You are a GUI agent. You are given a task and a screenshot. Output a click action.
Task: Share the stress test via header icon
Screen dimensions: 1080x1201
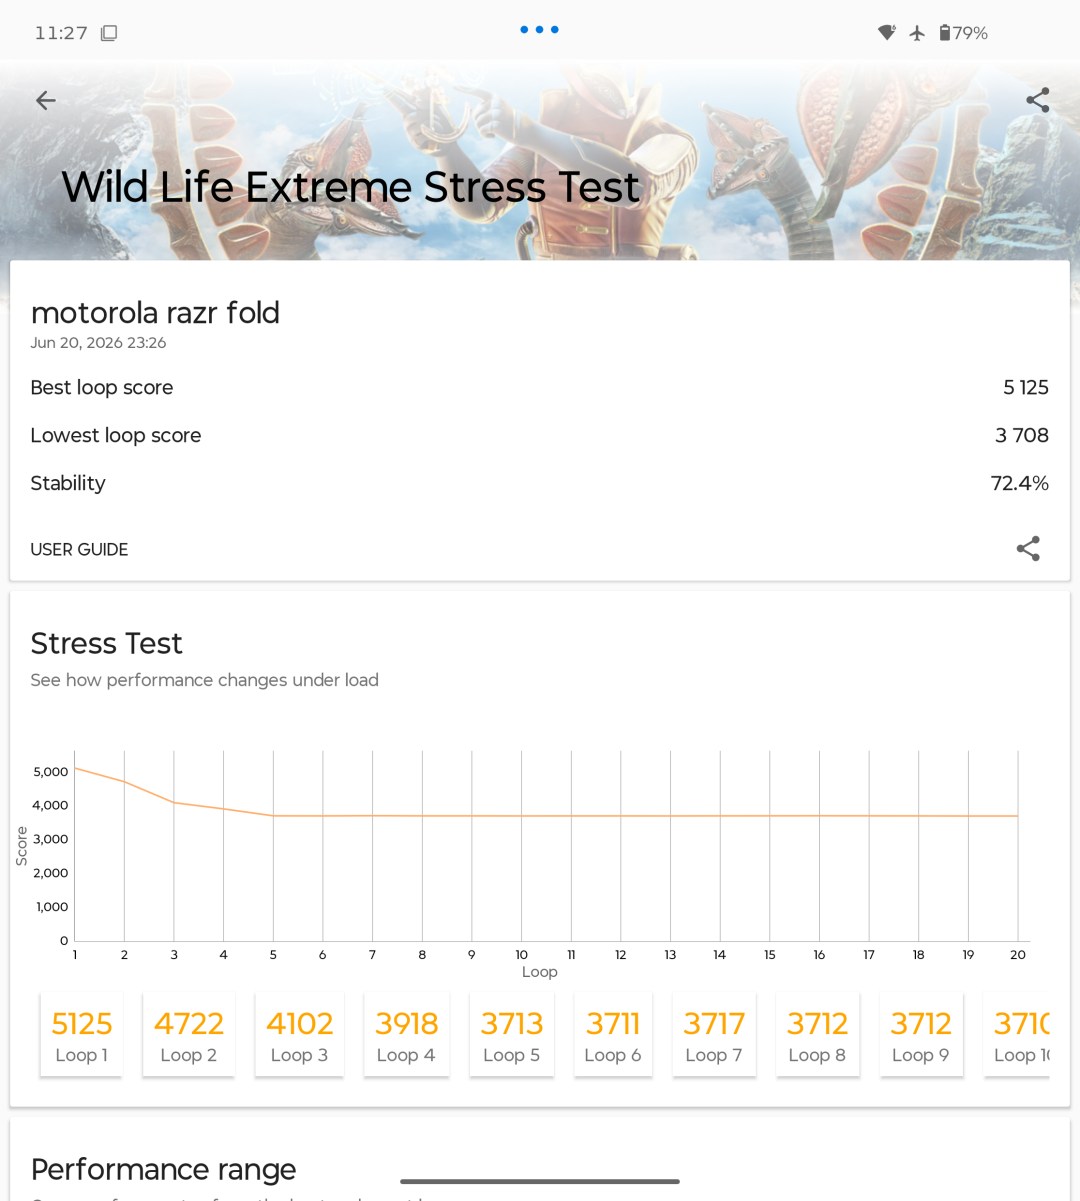[1038, 100]
